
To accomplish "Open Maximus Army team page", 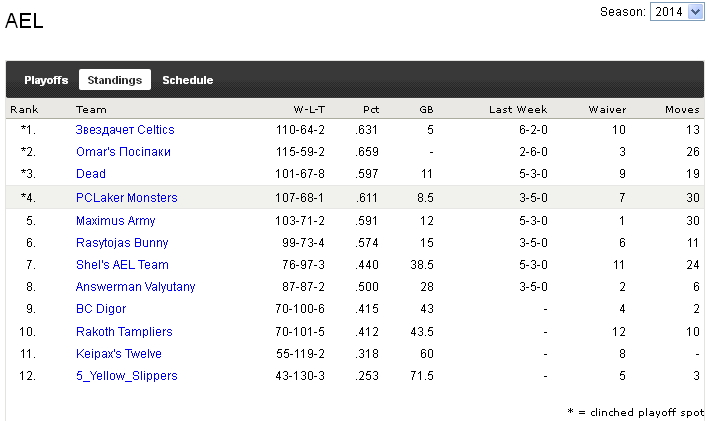I will (116, 221).
